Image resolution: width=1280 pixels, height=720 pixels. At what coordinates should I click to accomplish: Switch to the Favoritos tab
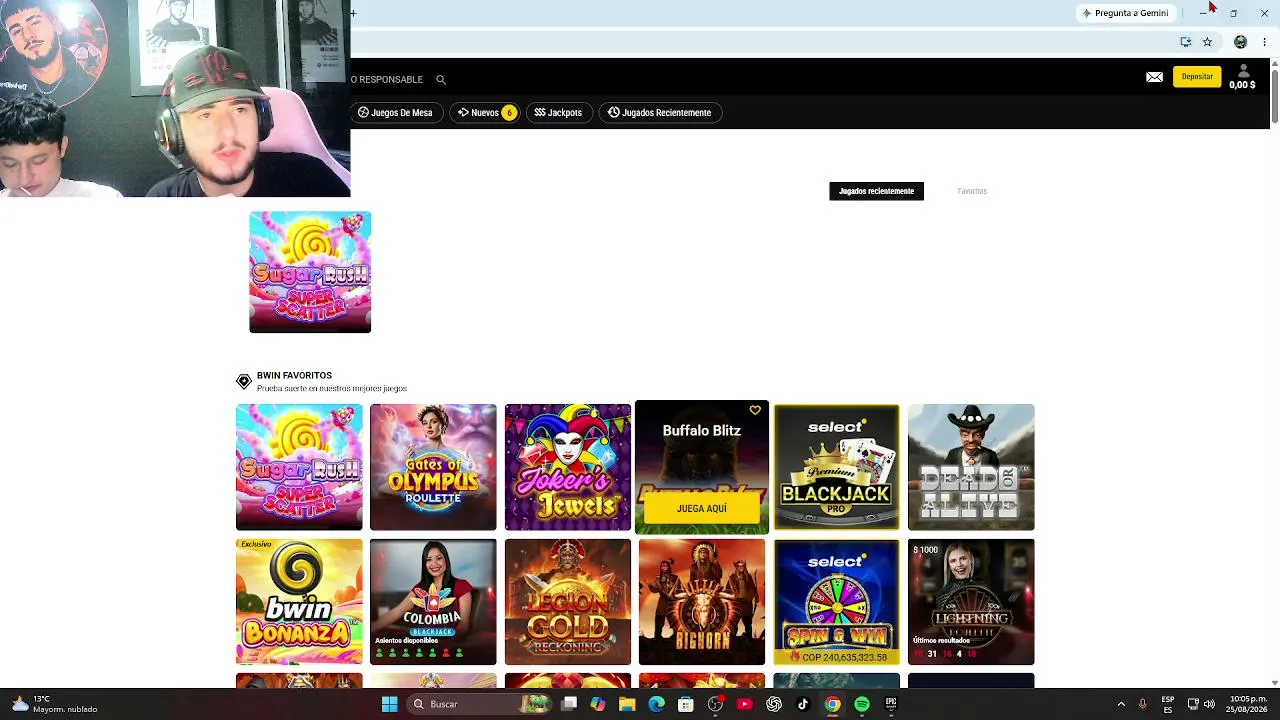point(972,191)
